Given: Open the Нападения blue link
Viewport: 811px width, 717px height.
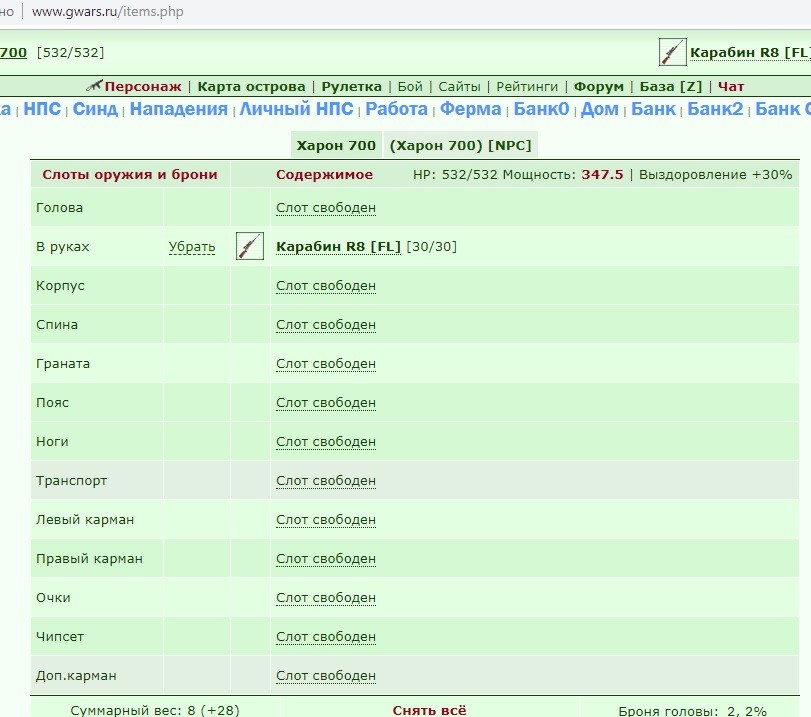Looking at the screenshot, I should click(178, 109).
